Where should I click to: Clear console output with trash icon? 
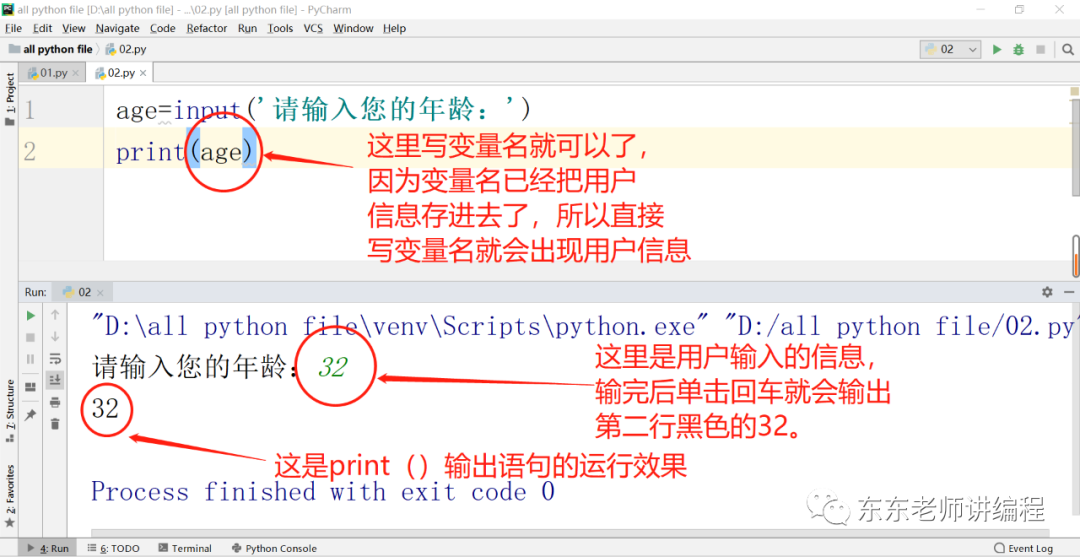point(56,424)
